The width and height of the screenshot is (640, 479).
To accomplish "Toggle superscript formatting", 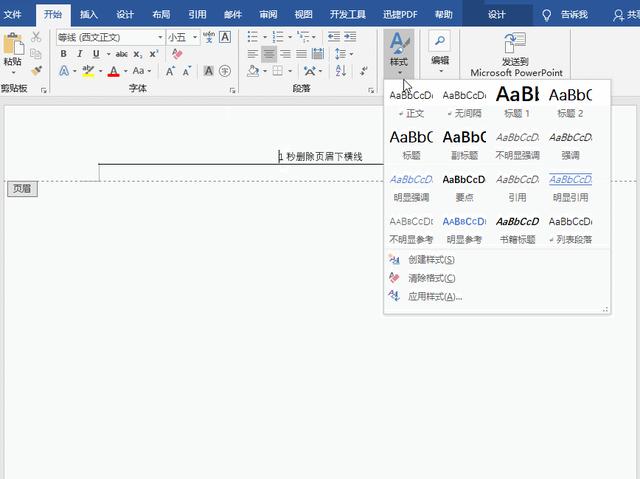I will 153,54.
